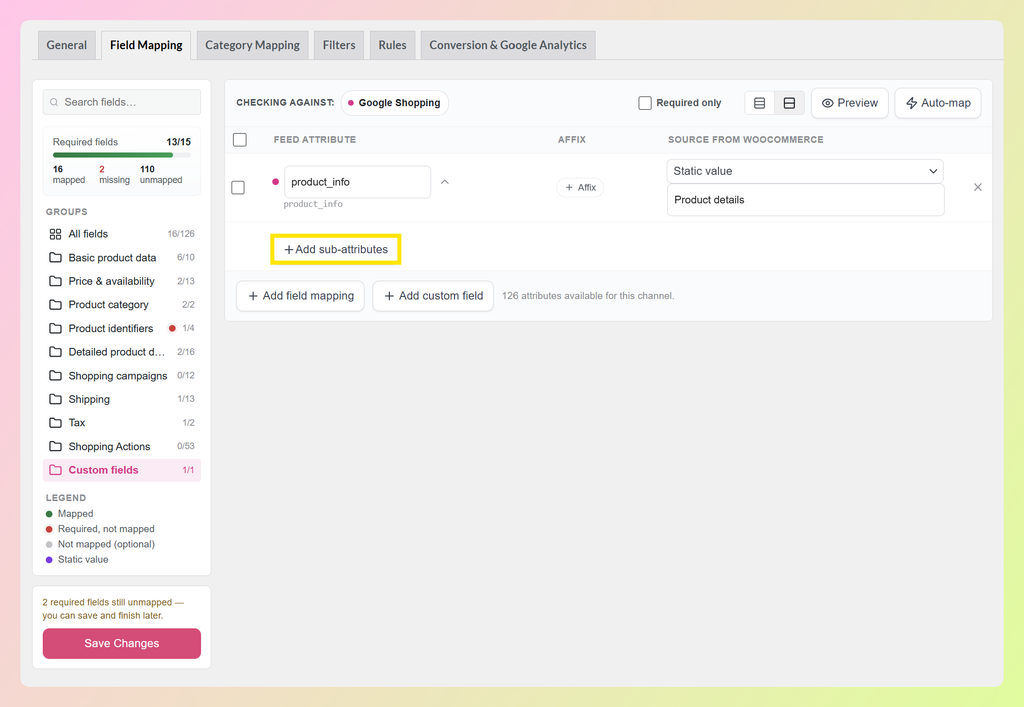
Task: Click the folder icon beside Tax
Action: (56, 422)
